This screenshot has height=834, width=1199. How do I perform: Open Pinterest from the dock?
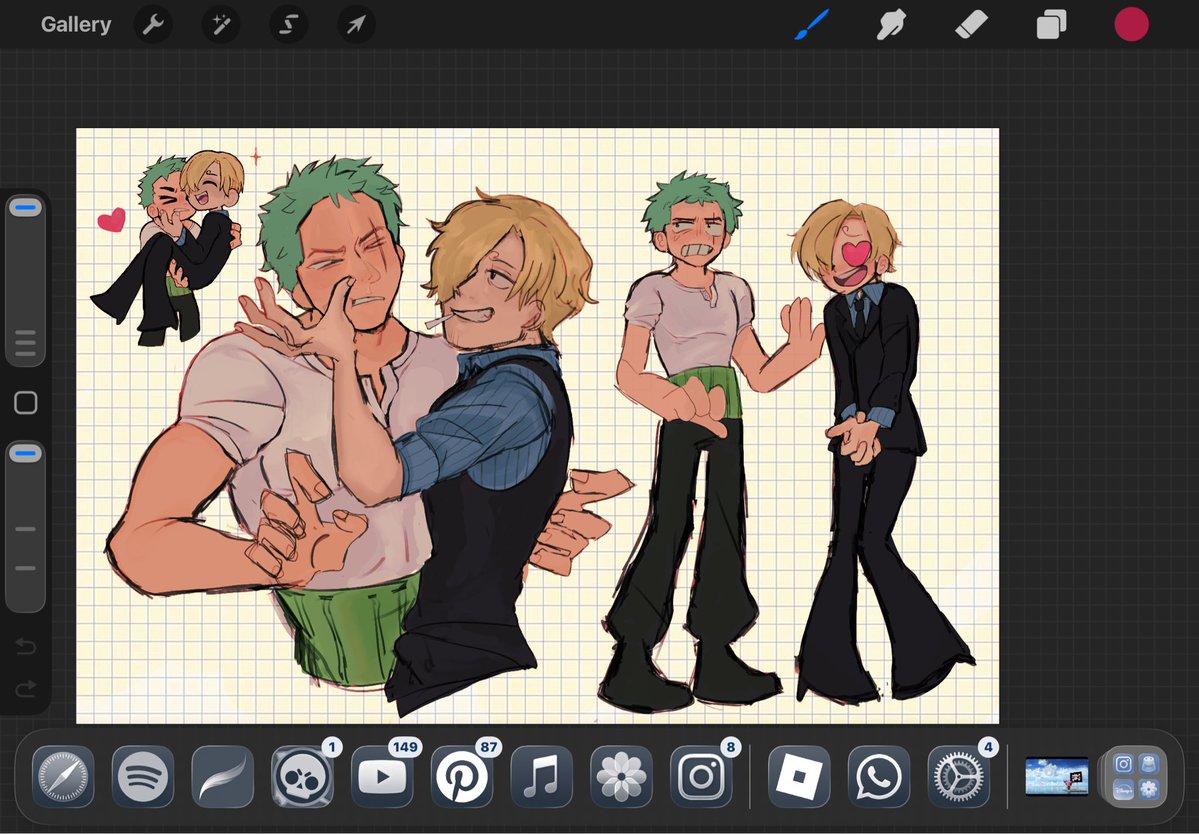[x=462, y=777]
